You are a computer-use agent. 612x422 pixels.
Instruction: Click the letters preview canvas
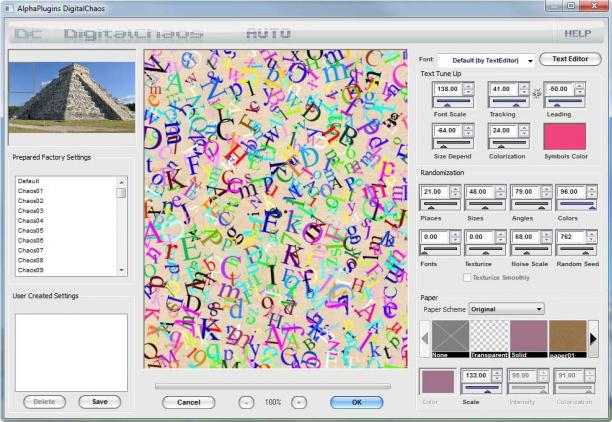(276, 208)
